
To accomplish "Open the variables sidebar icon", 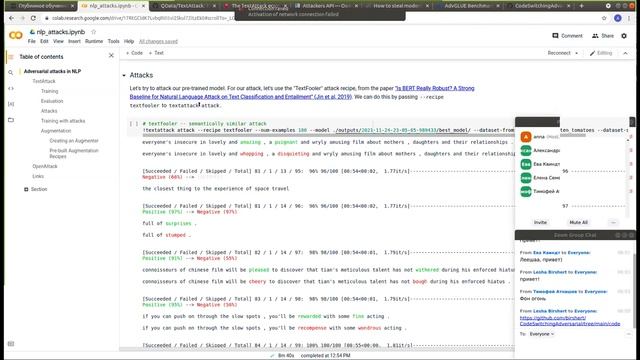I will [11, 104].
